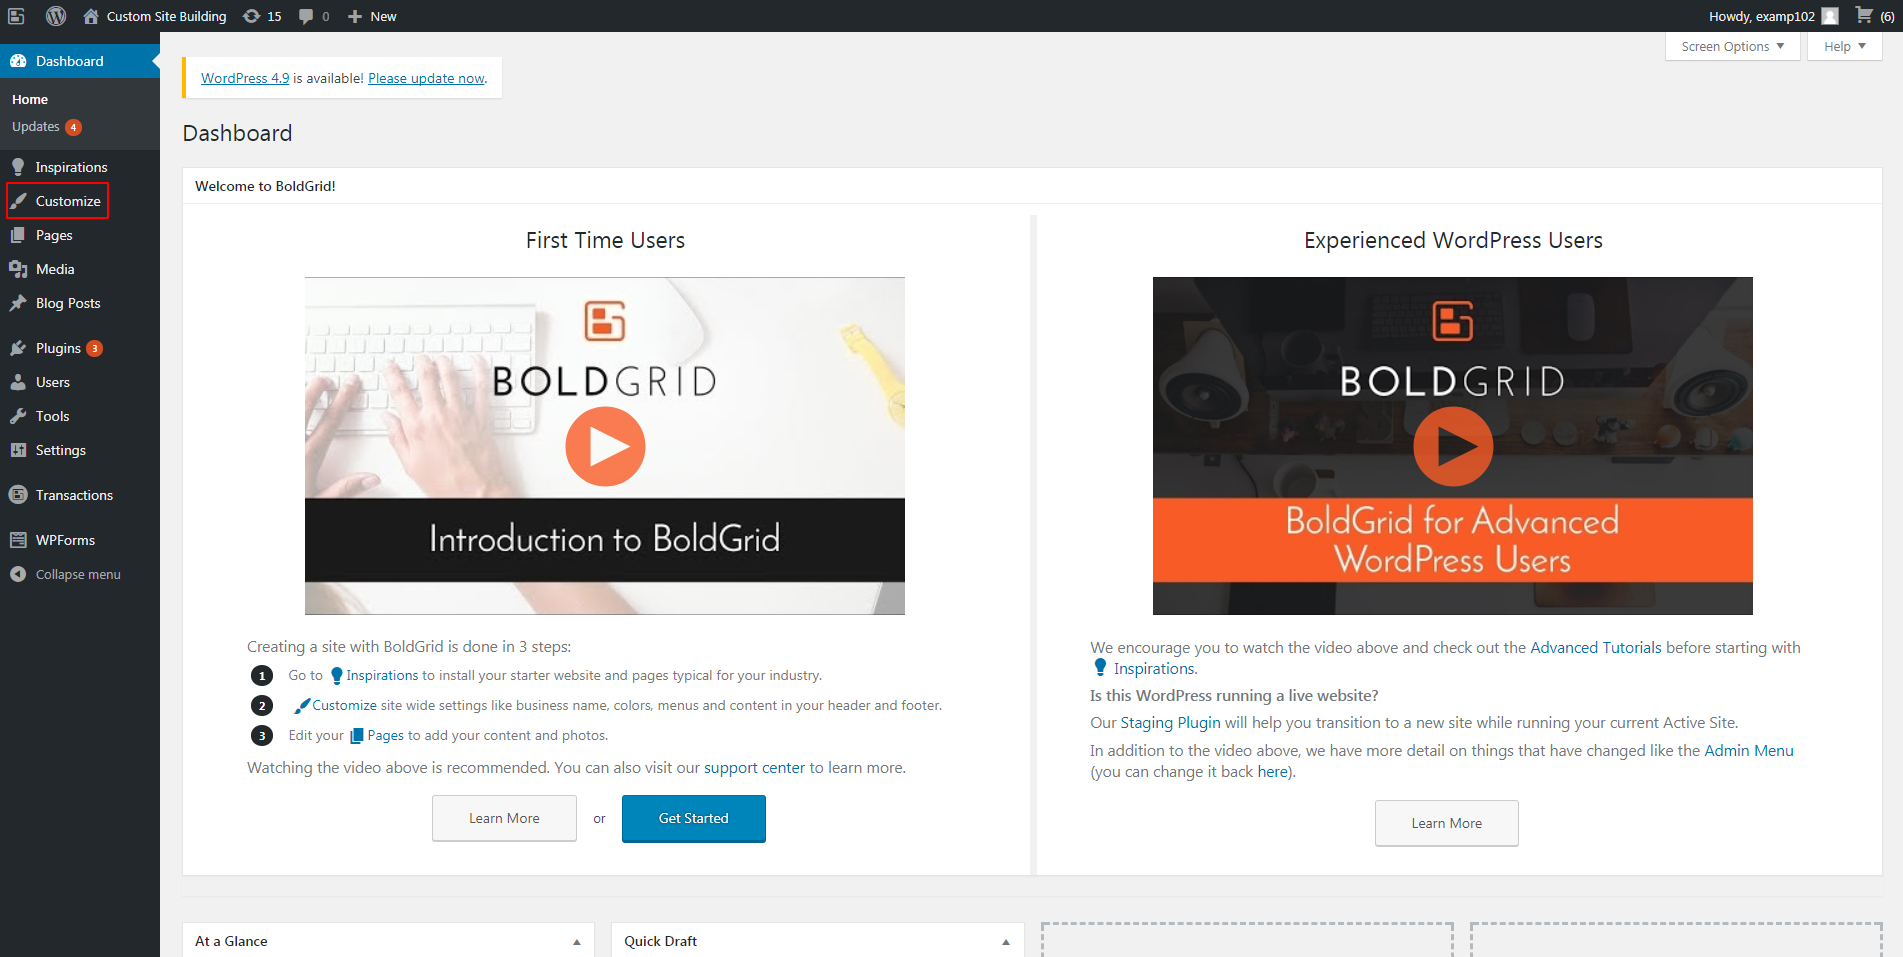
Task: Open the Blog Posts menu item
Action: pyautogui.click(x=68, y=303)
